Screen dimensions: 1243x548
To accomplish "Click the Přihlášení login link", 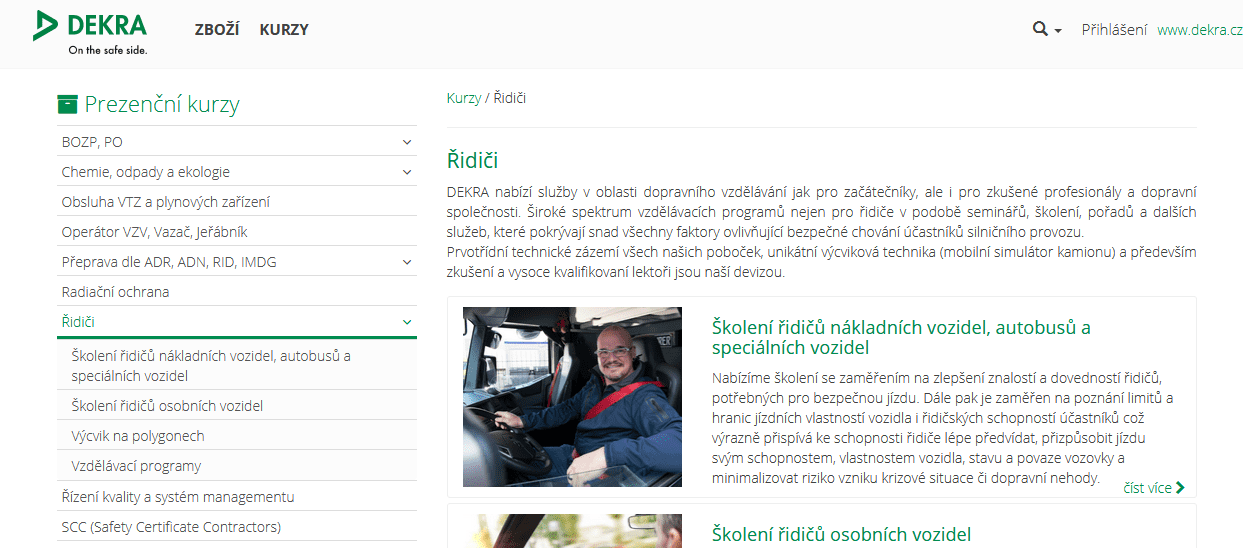I will click(x=1114, y=30).
